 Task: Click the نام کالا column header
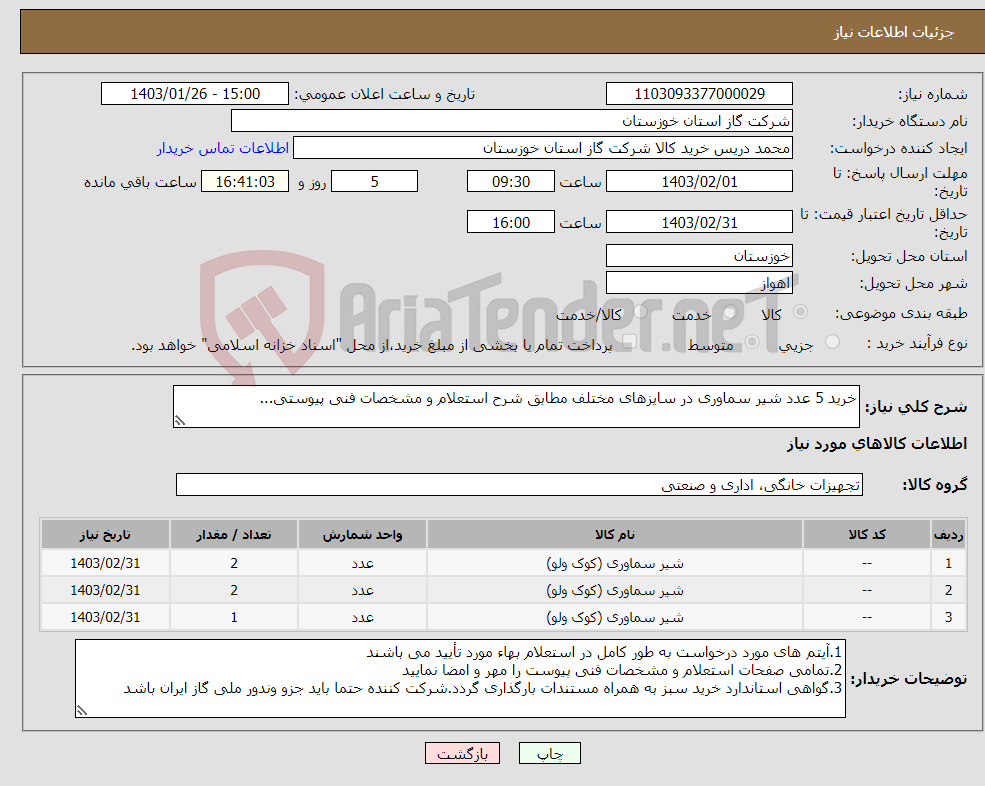click(614, 535)
